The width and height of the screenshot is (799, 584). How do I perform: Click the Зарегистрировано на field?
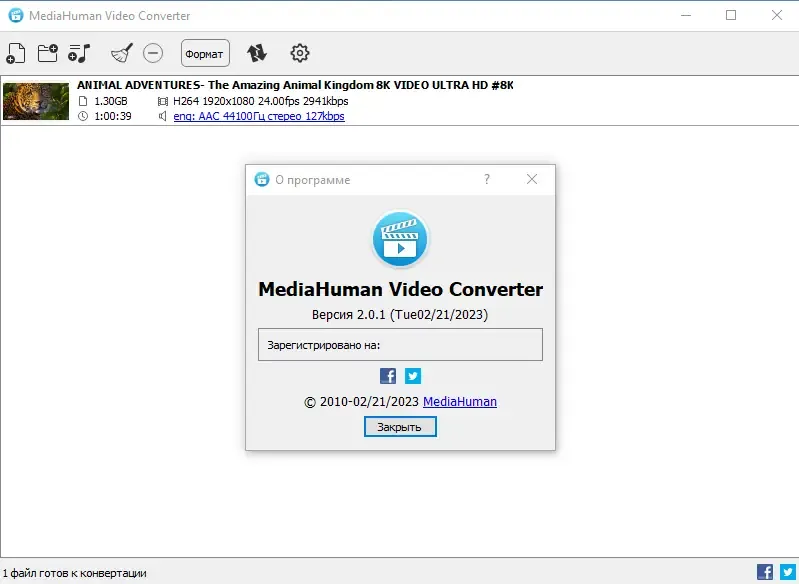401,344
